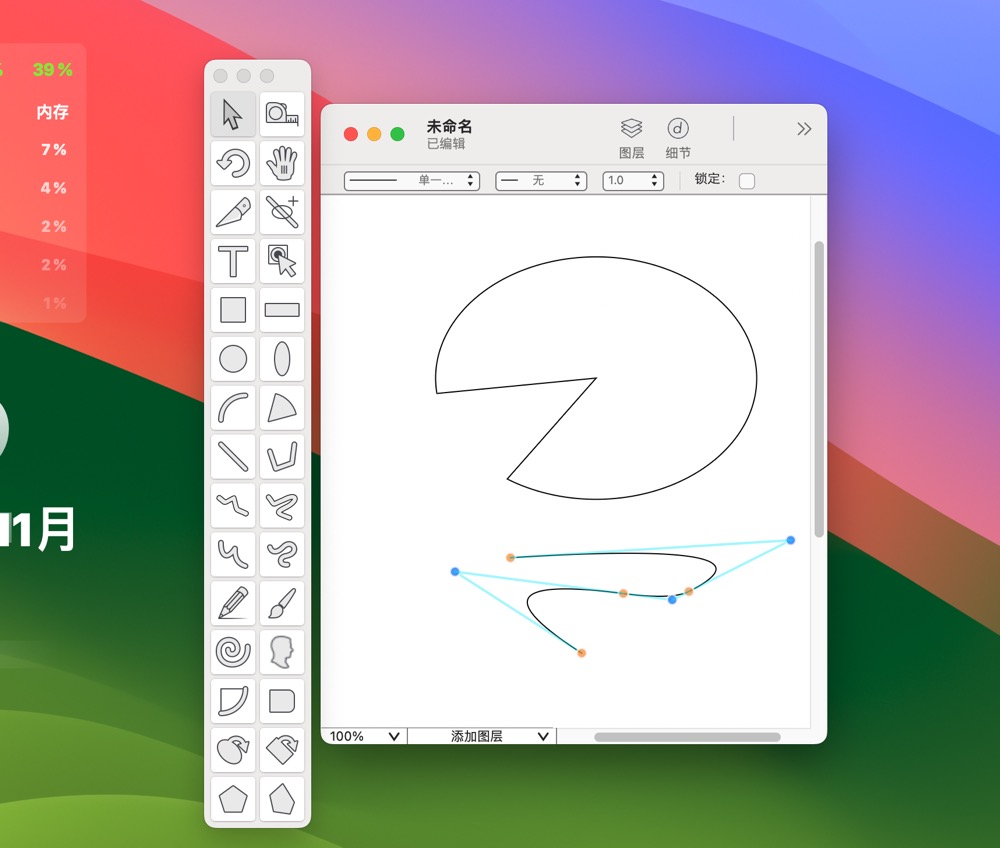Open the 单一 line style dropdown

point(410,181)
